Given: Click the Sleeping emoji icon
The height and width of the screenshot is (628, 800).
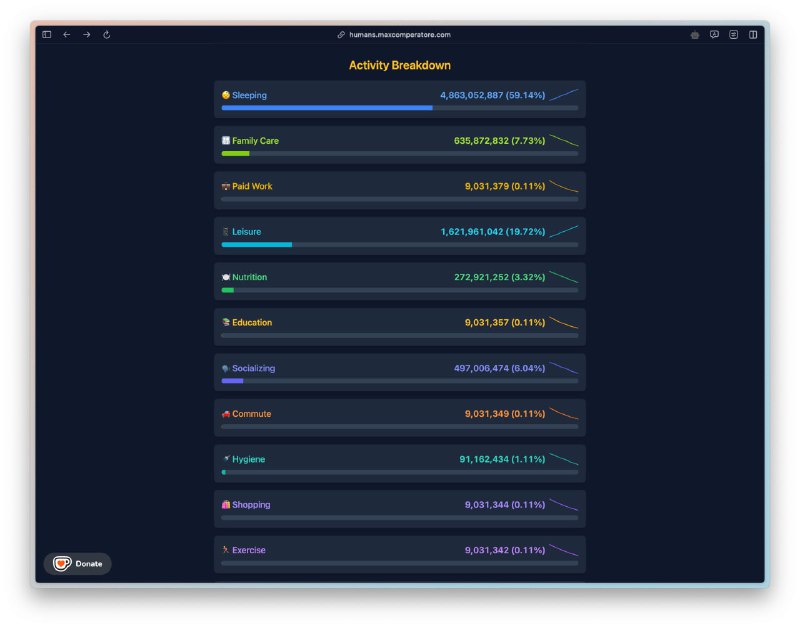Looking at the screenshot, I should click(226, 96).
